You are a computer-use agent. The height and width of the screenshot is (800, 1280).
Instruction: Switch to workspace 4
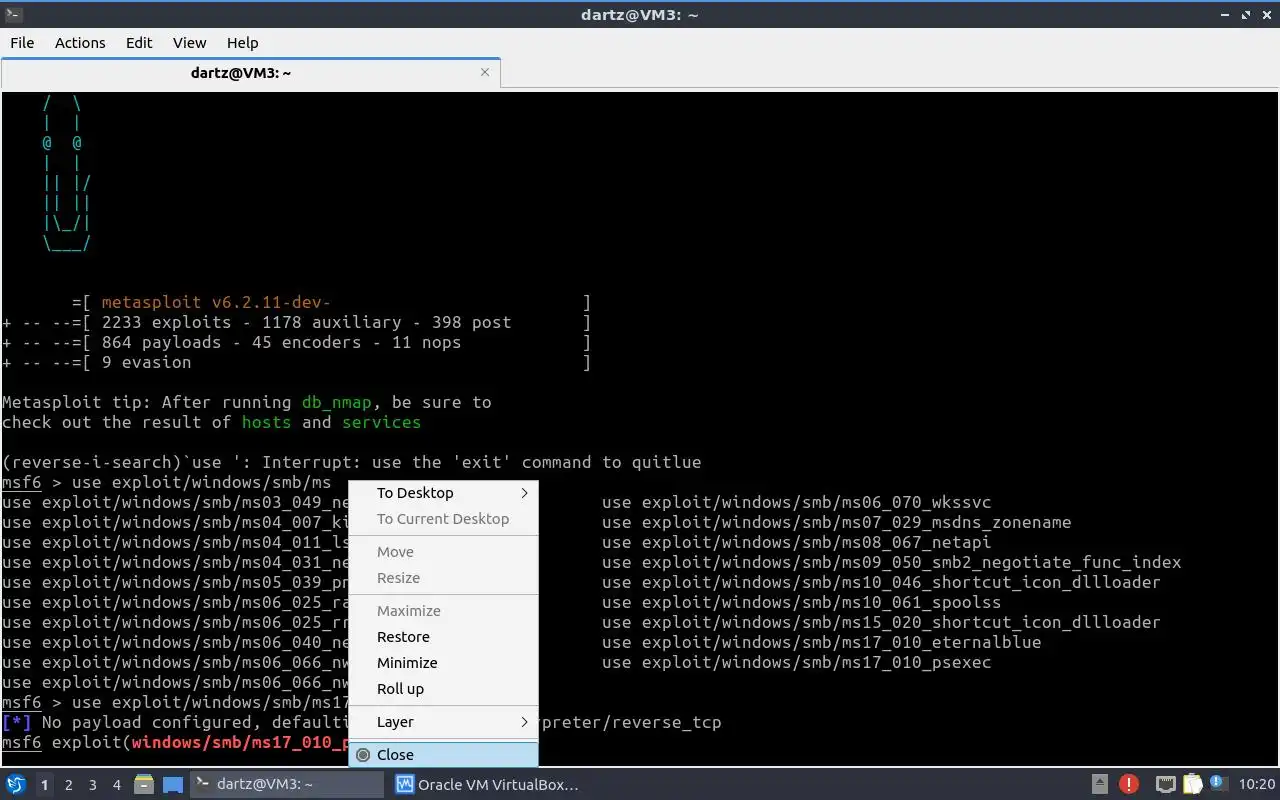[x=116, y=785]
